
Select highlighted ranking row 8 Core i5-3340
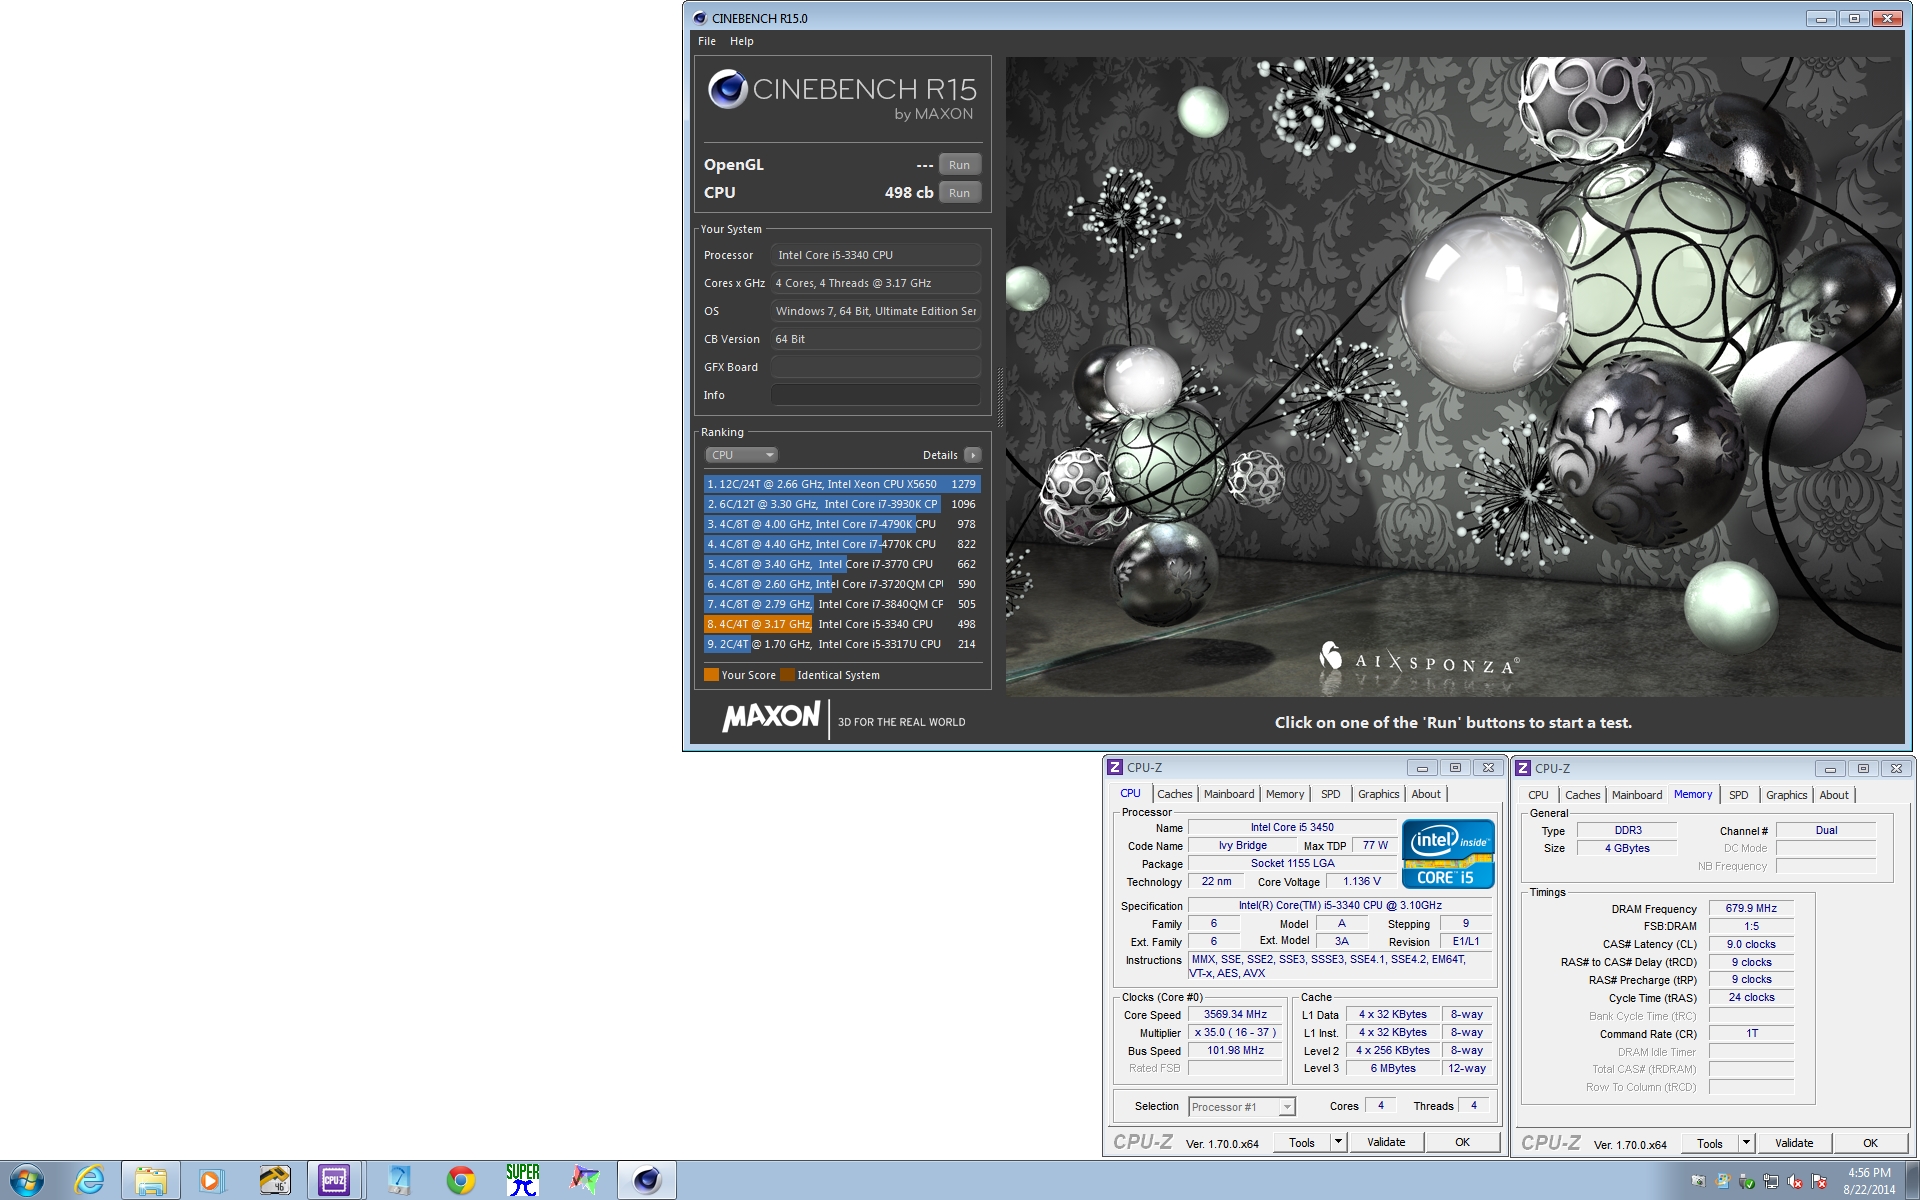(842, 624)
